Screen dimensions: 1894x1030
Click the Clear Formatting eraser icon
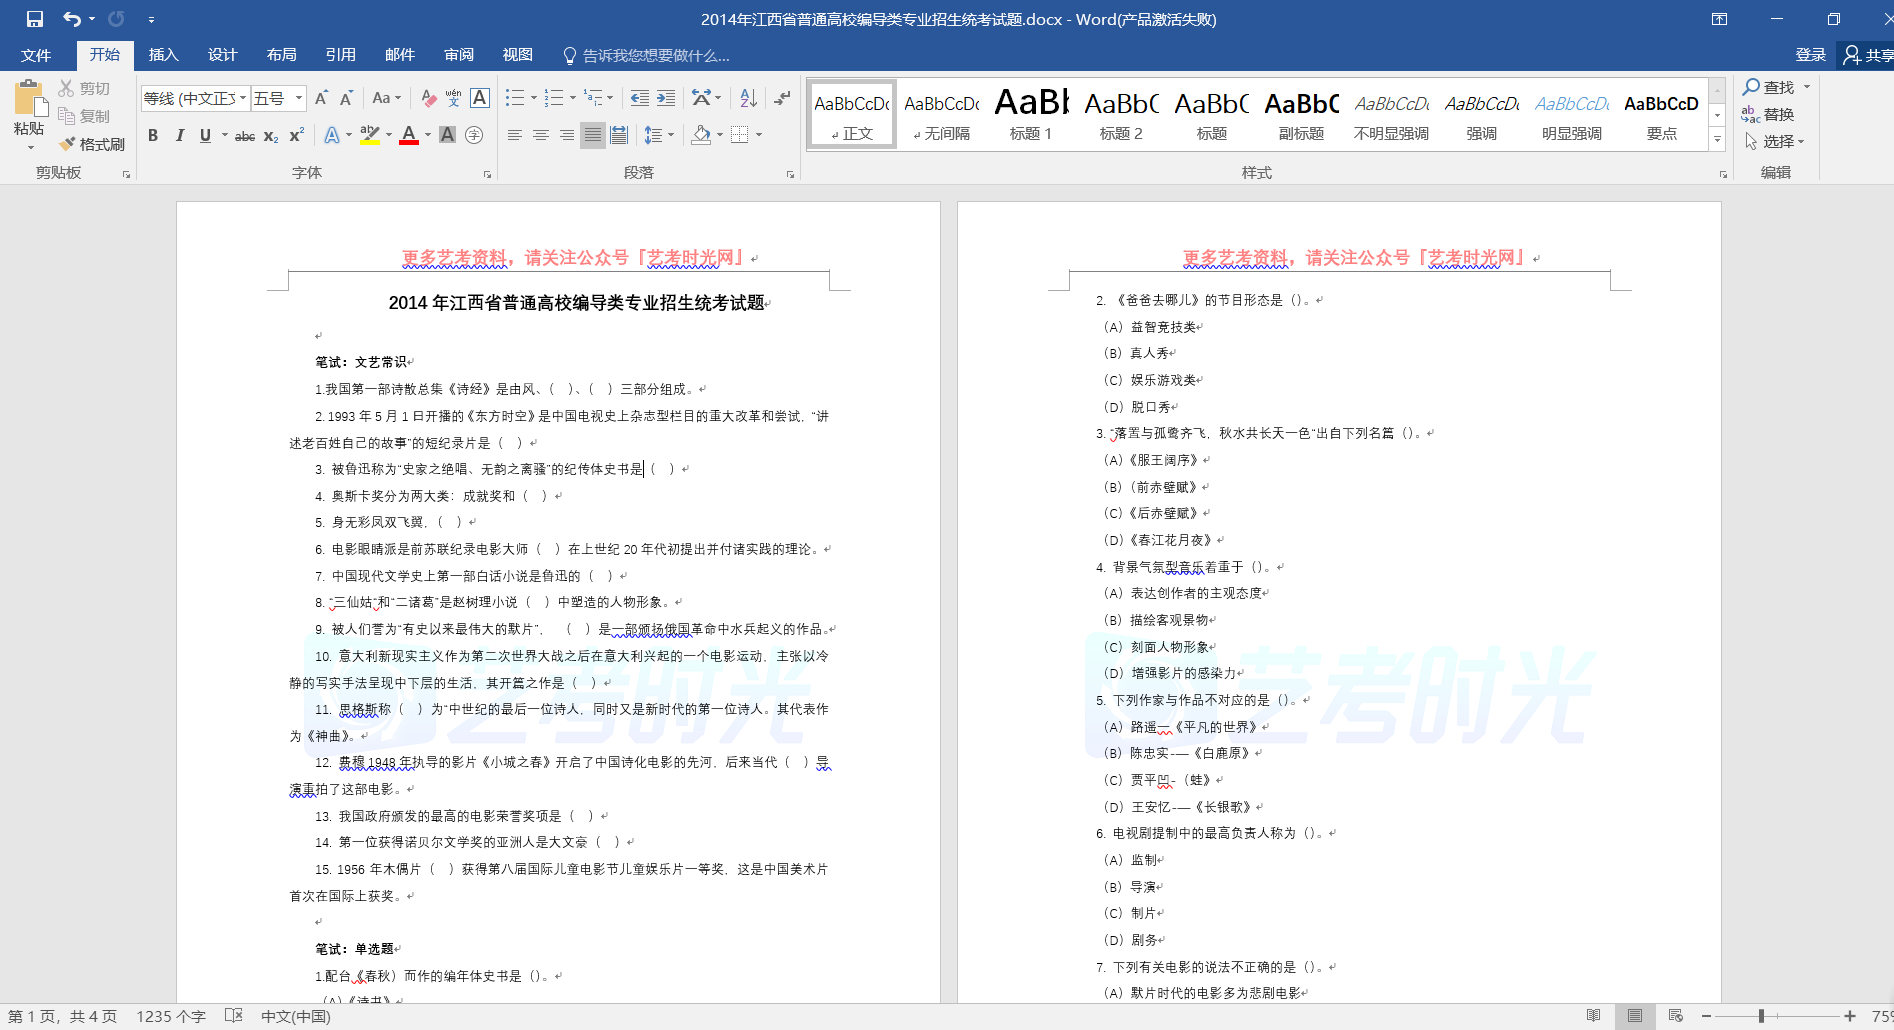[x=428, y=98]
